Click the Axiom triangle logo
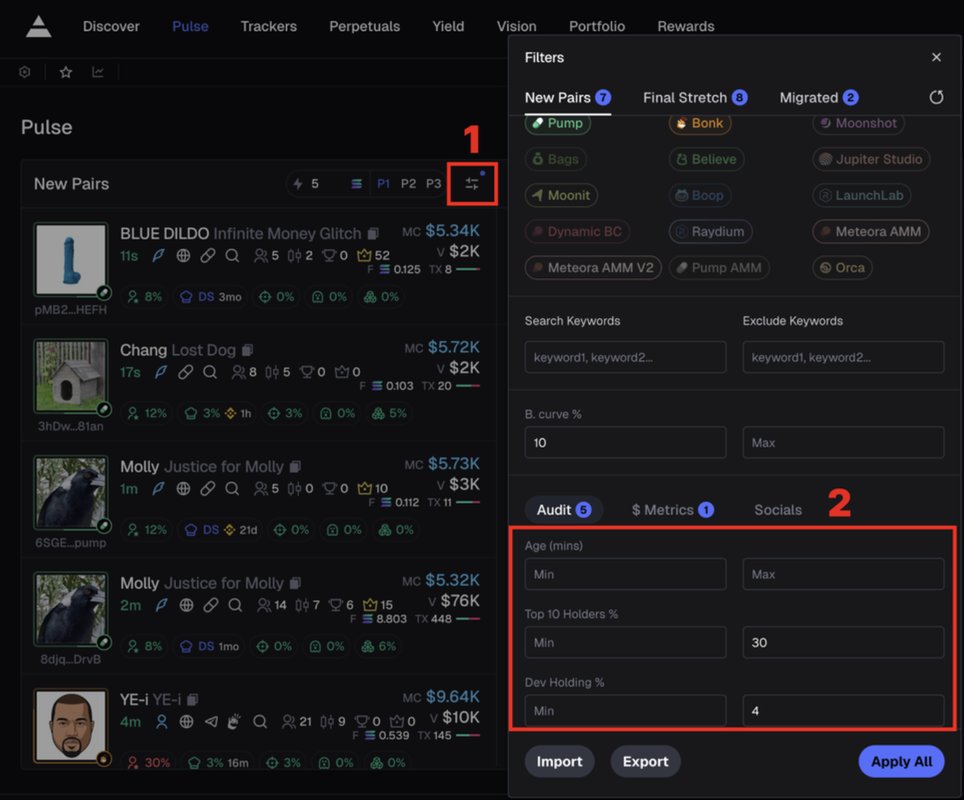The image size is (964, 800). click(38, 26)
